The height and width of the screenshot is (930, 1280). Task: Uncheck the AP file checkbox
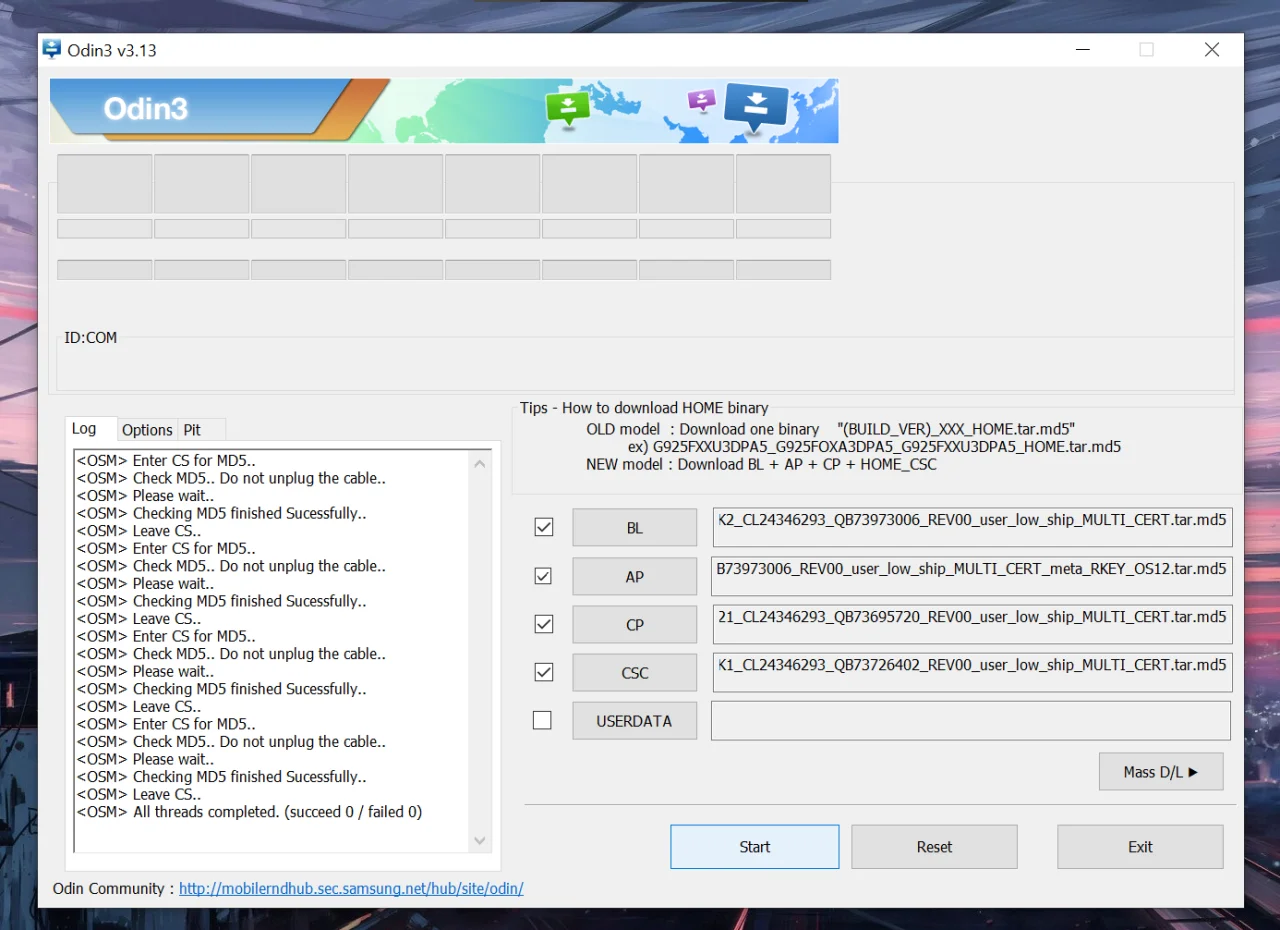544,576
